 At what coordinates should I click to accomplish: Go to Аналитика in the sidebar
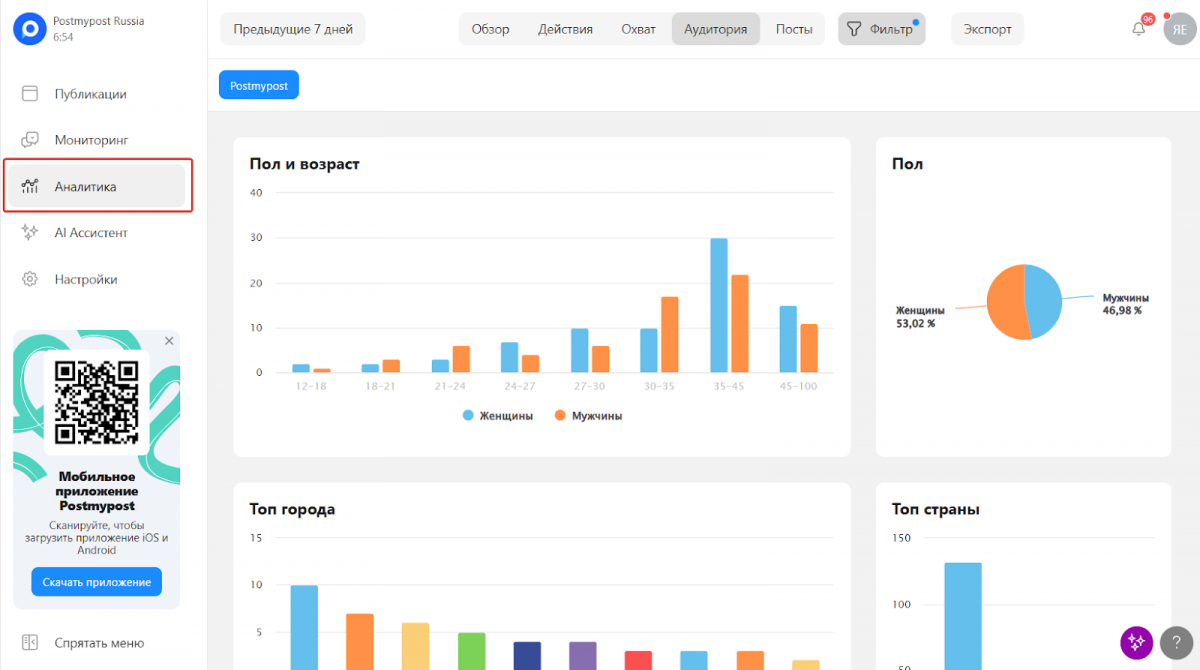[x=97, y=186]
